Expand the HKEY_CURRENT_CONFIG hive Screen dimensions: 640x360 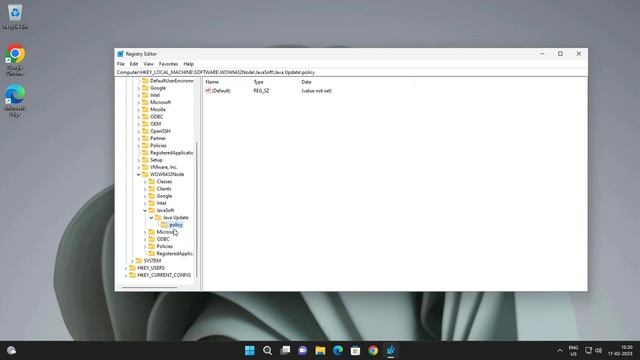pos(126,276)
